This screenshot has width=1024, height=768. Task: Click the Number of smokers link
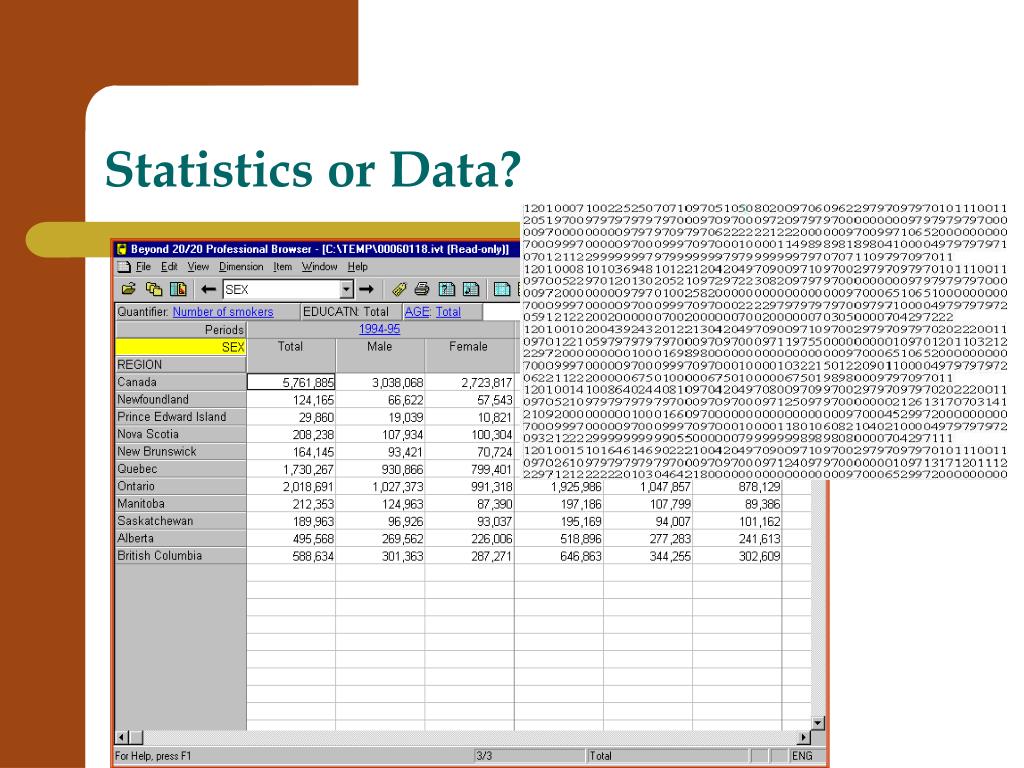223,312
